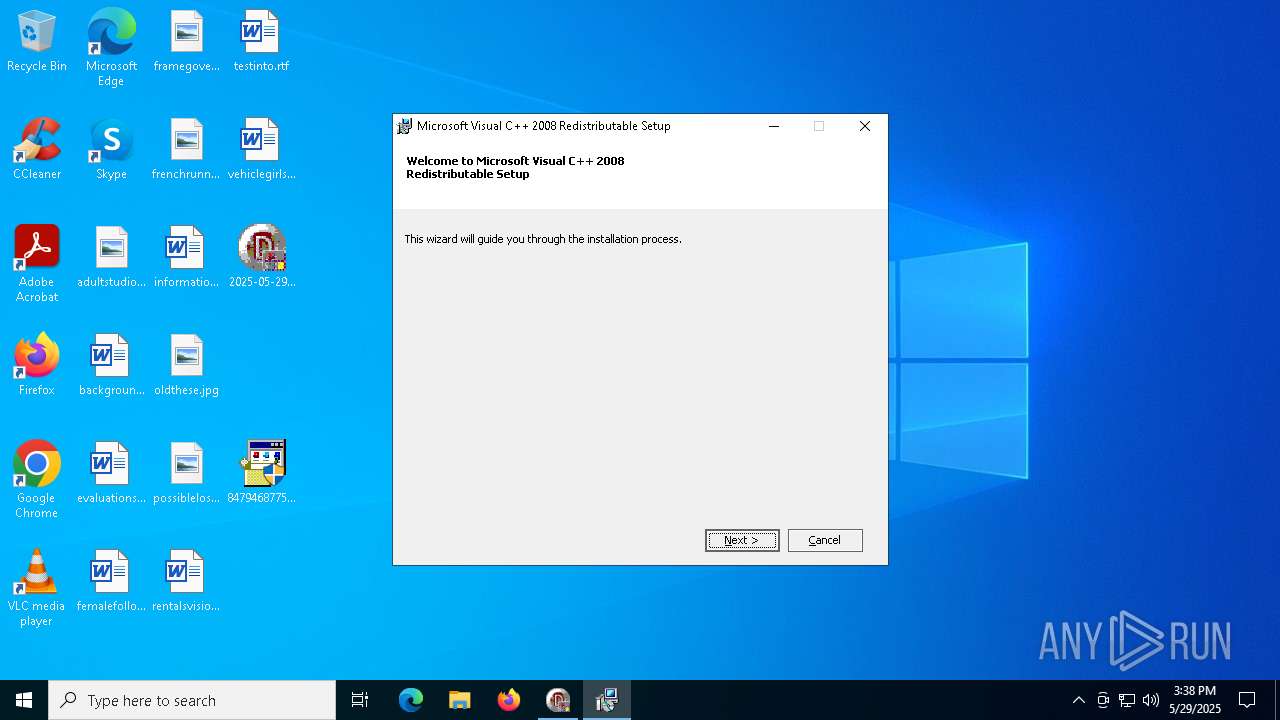Show hidden system tray icons
The width and height of the screenshot is (1280, 720).
[x=1078, y=700]
